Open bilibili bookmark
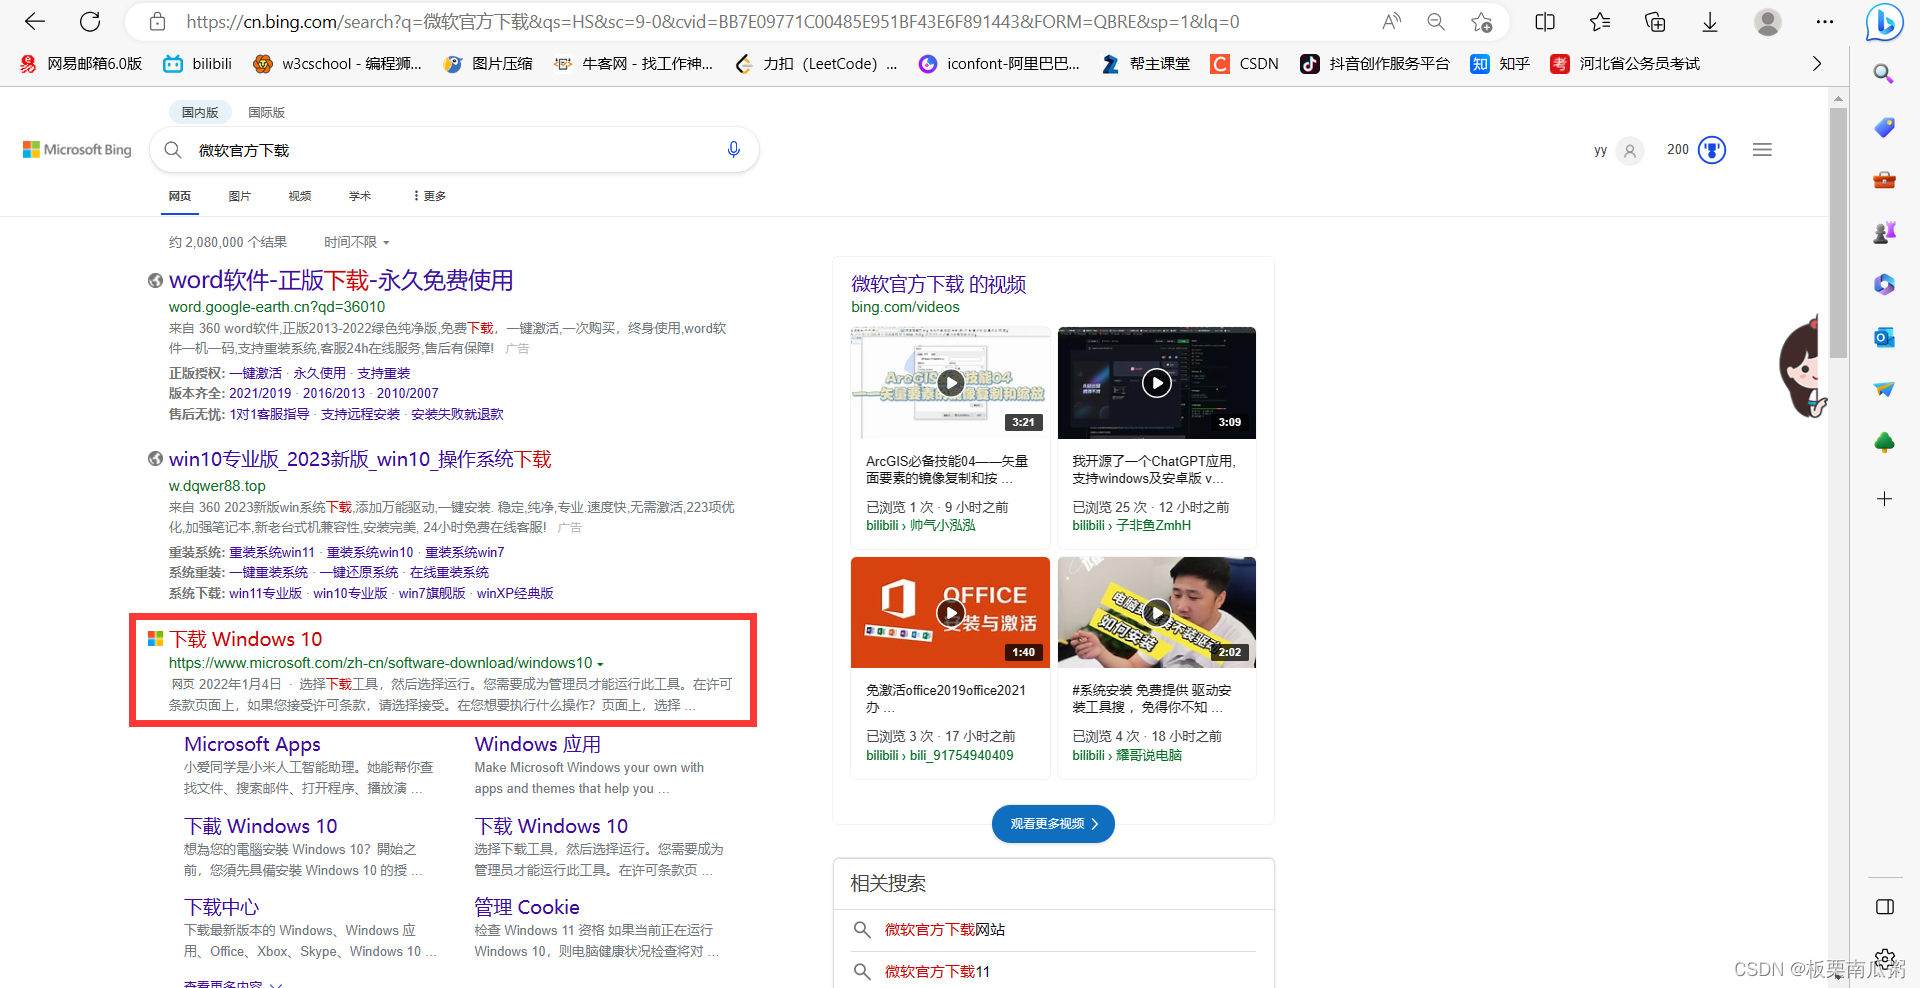1920x988 pixels. [198, 64]
